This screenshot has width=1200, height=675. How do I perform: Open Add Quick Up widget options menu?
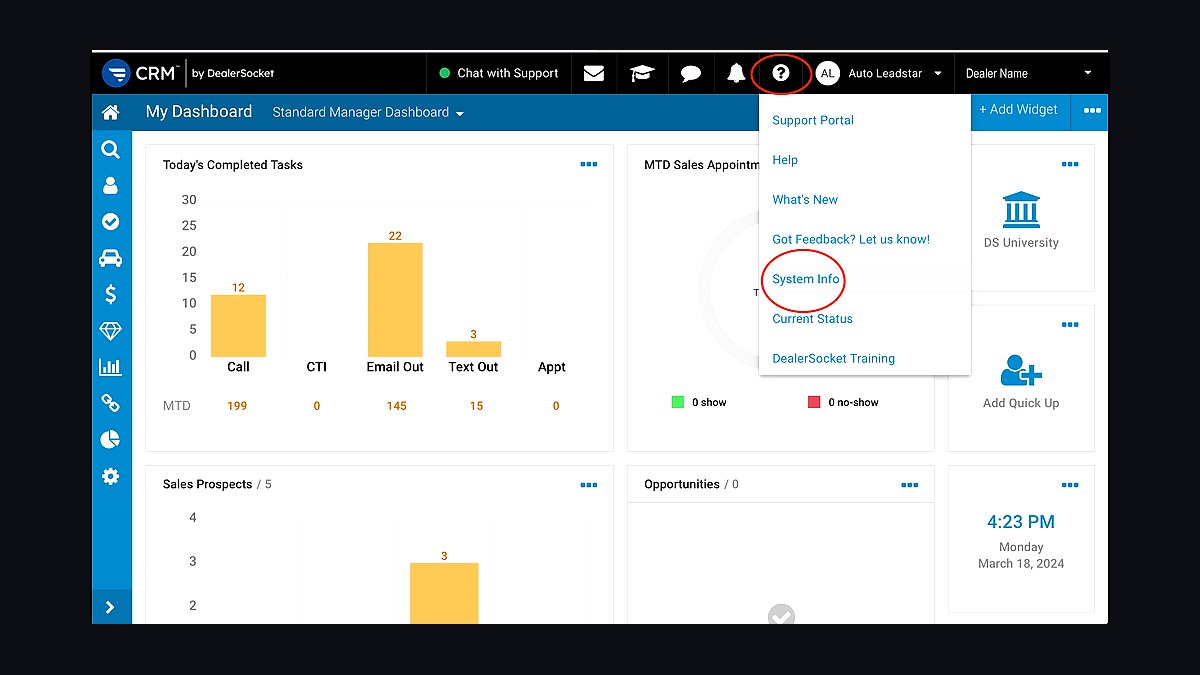click(1070, 325)
